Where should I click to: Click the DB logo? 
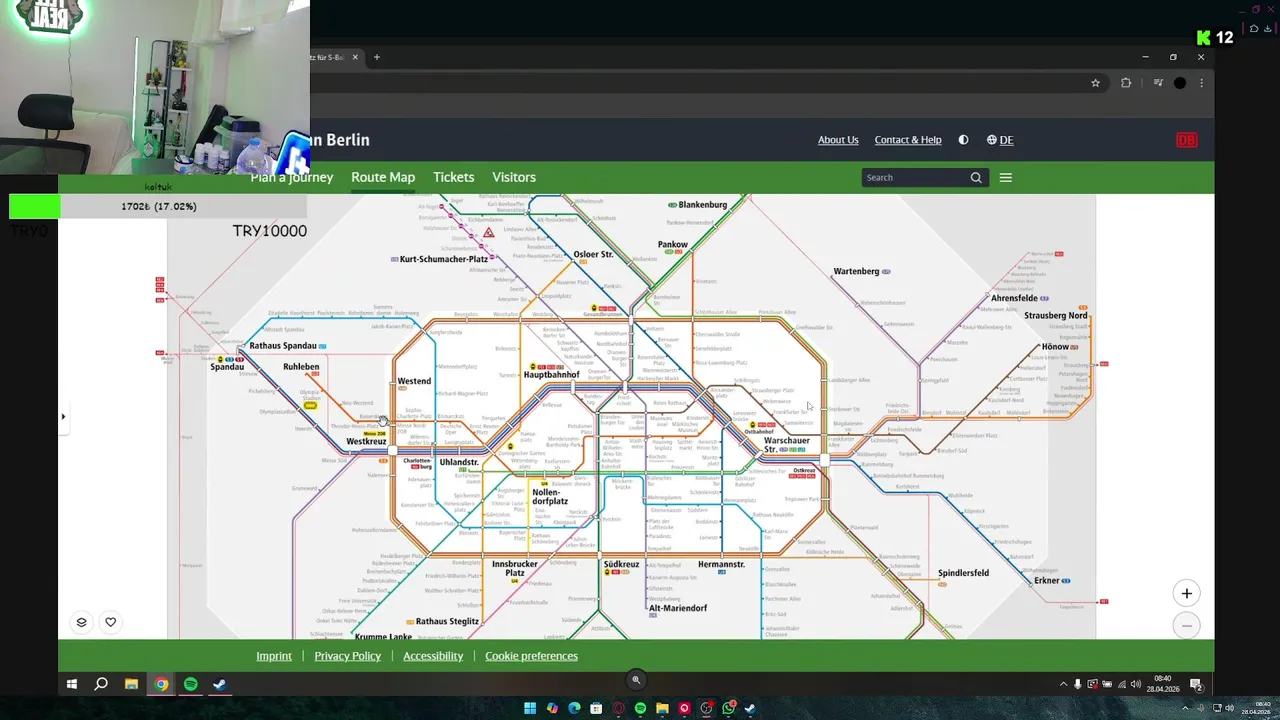1187,140
